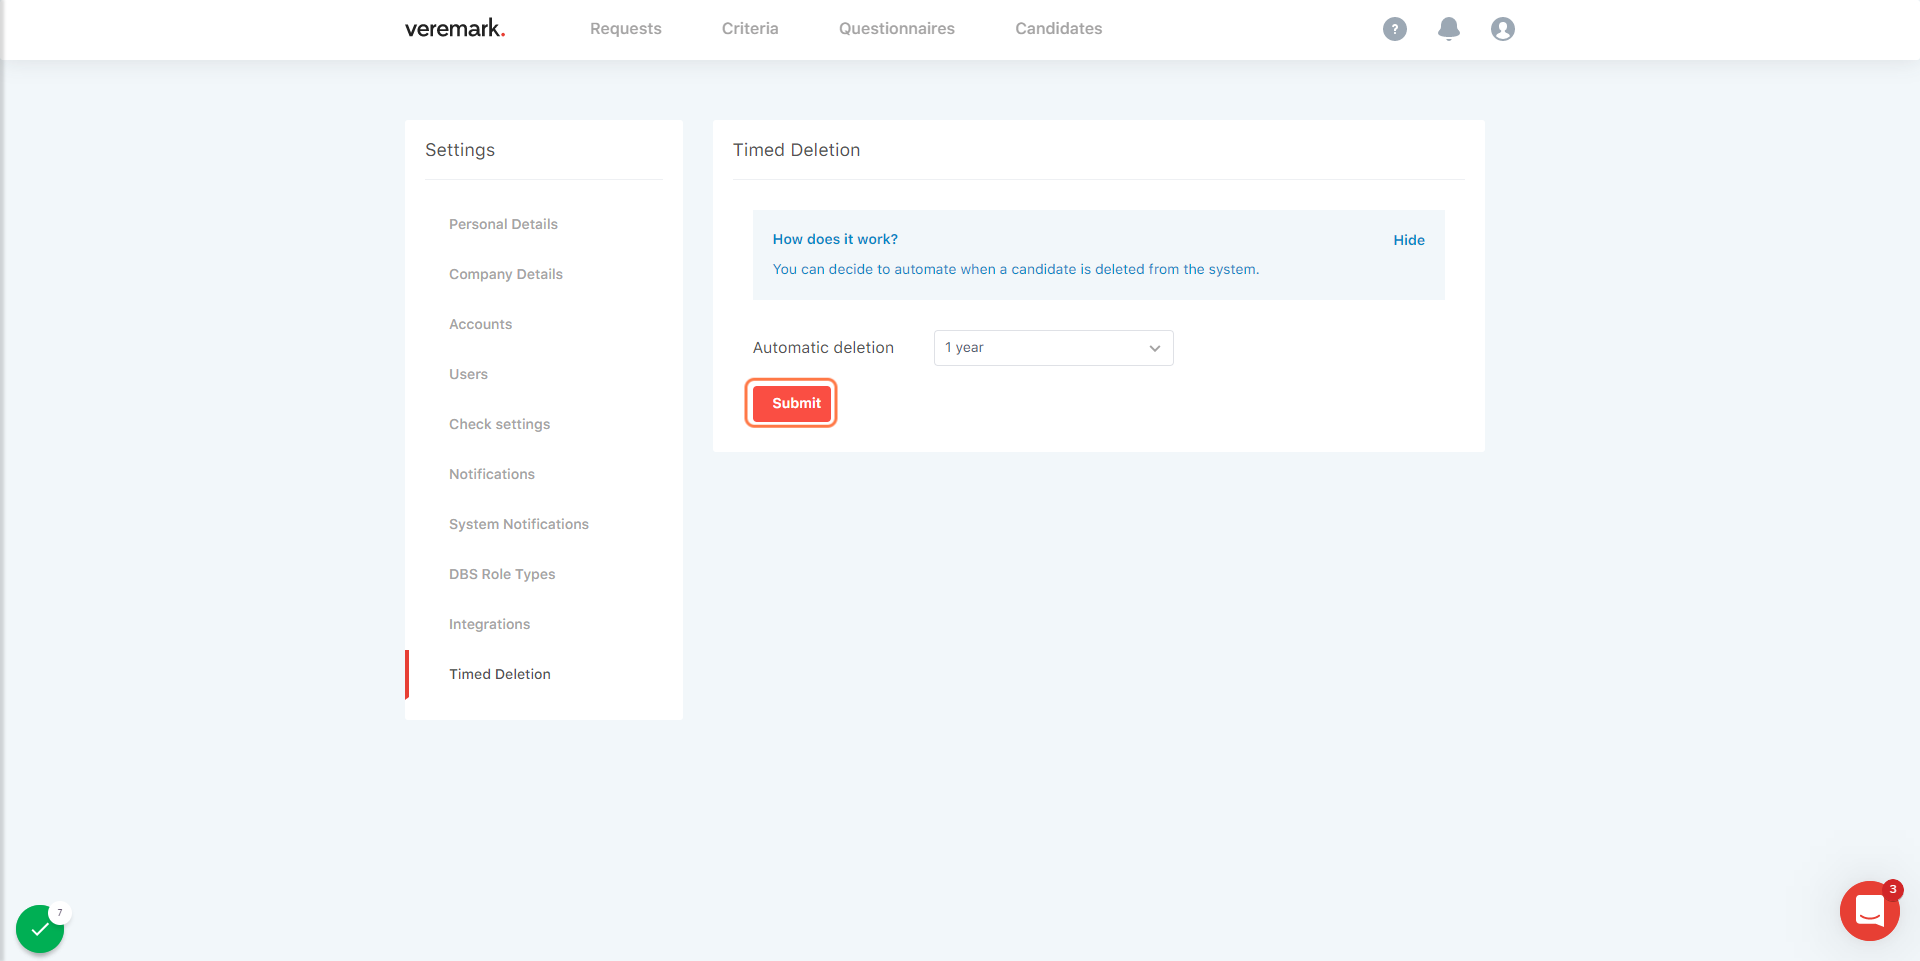Open the help question mark icon

click(x=1394, y=29)
